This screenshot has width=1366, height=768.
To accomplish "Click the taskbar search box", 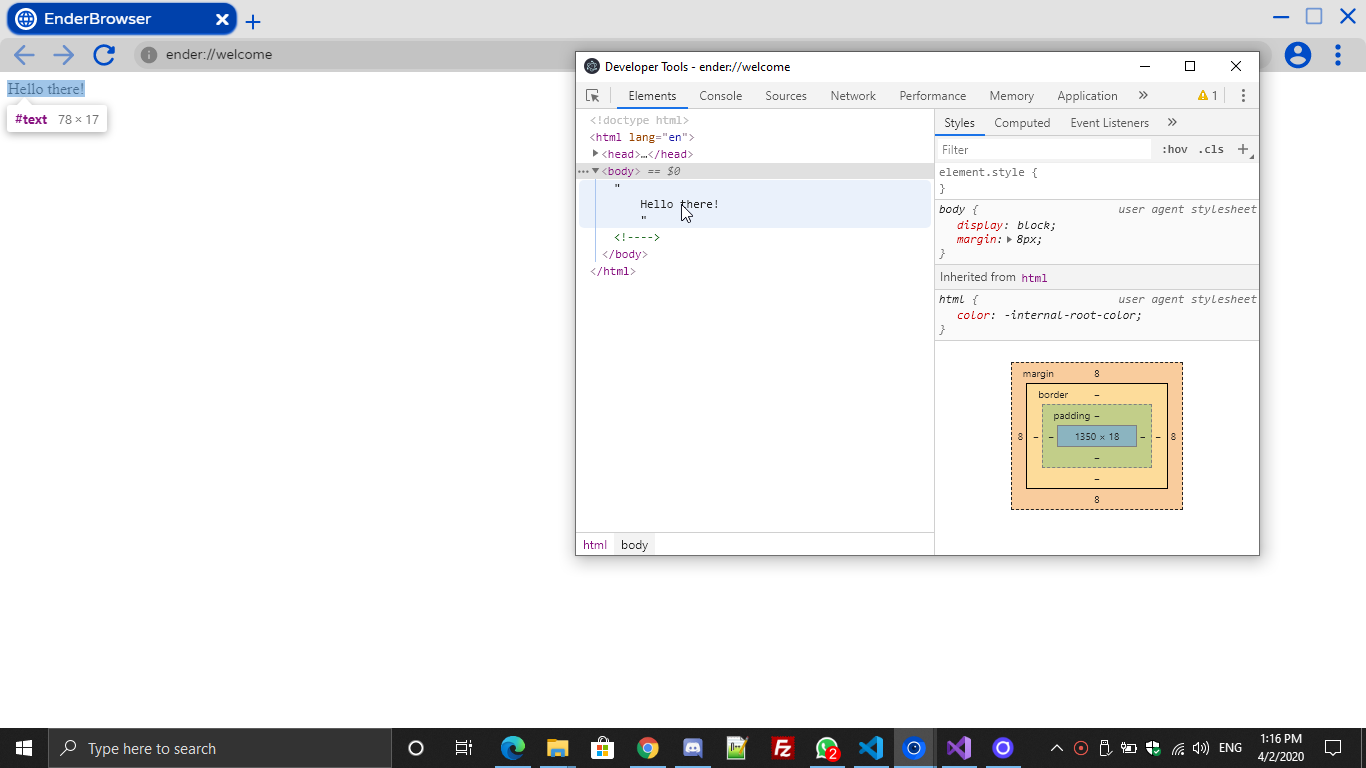I will click(220, 748).
